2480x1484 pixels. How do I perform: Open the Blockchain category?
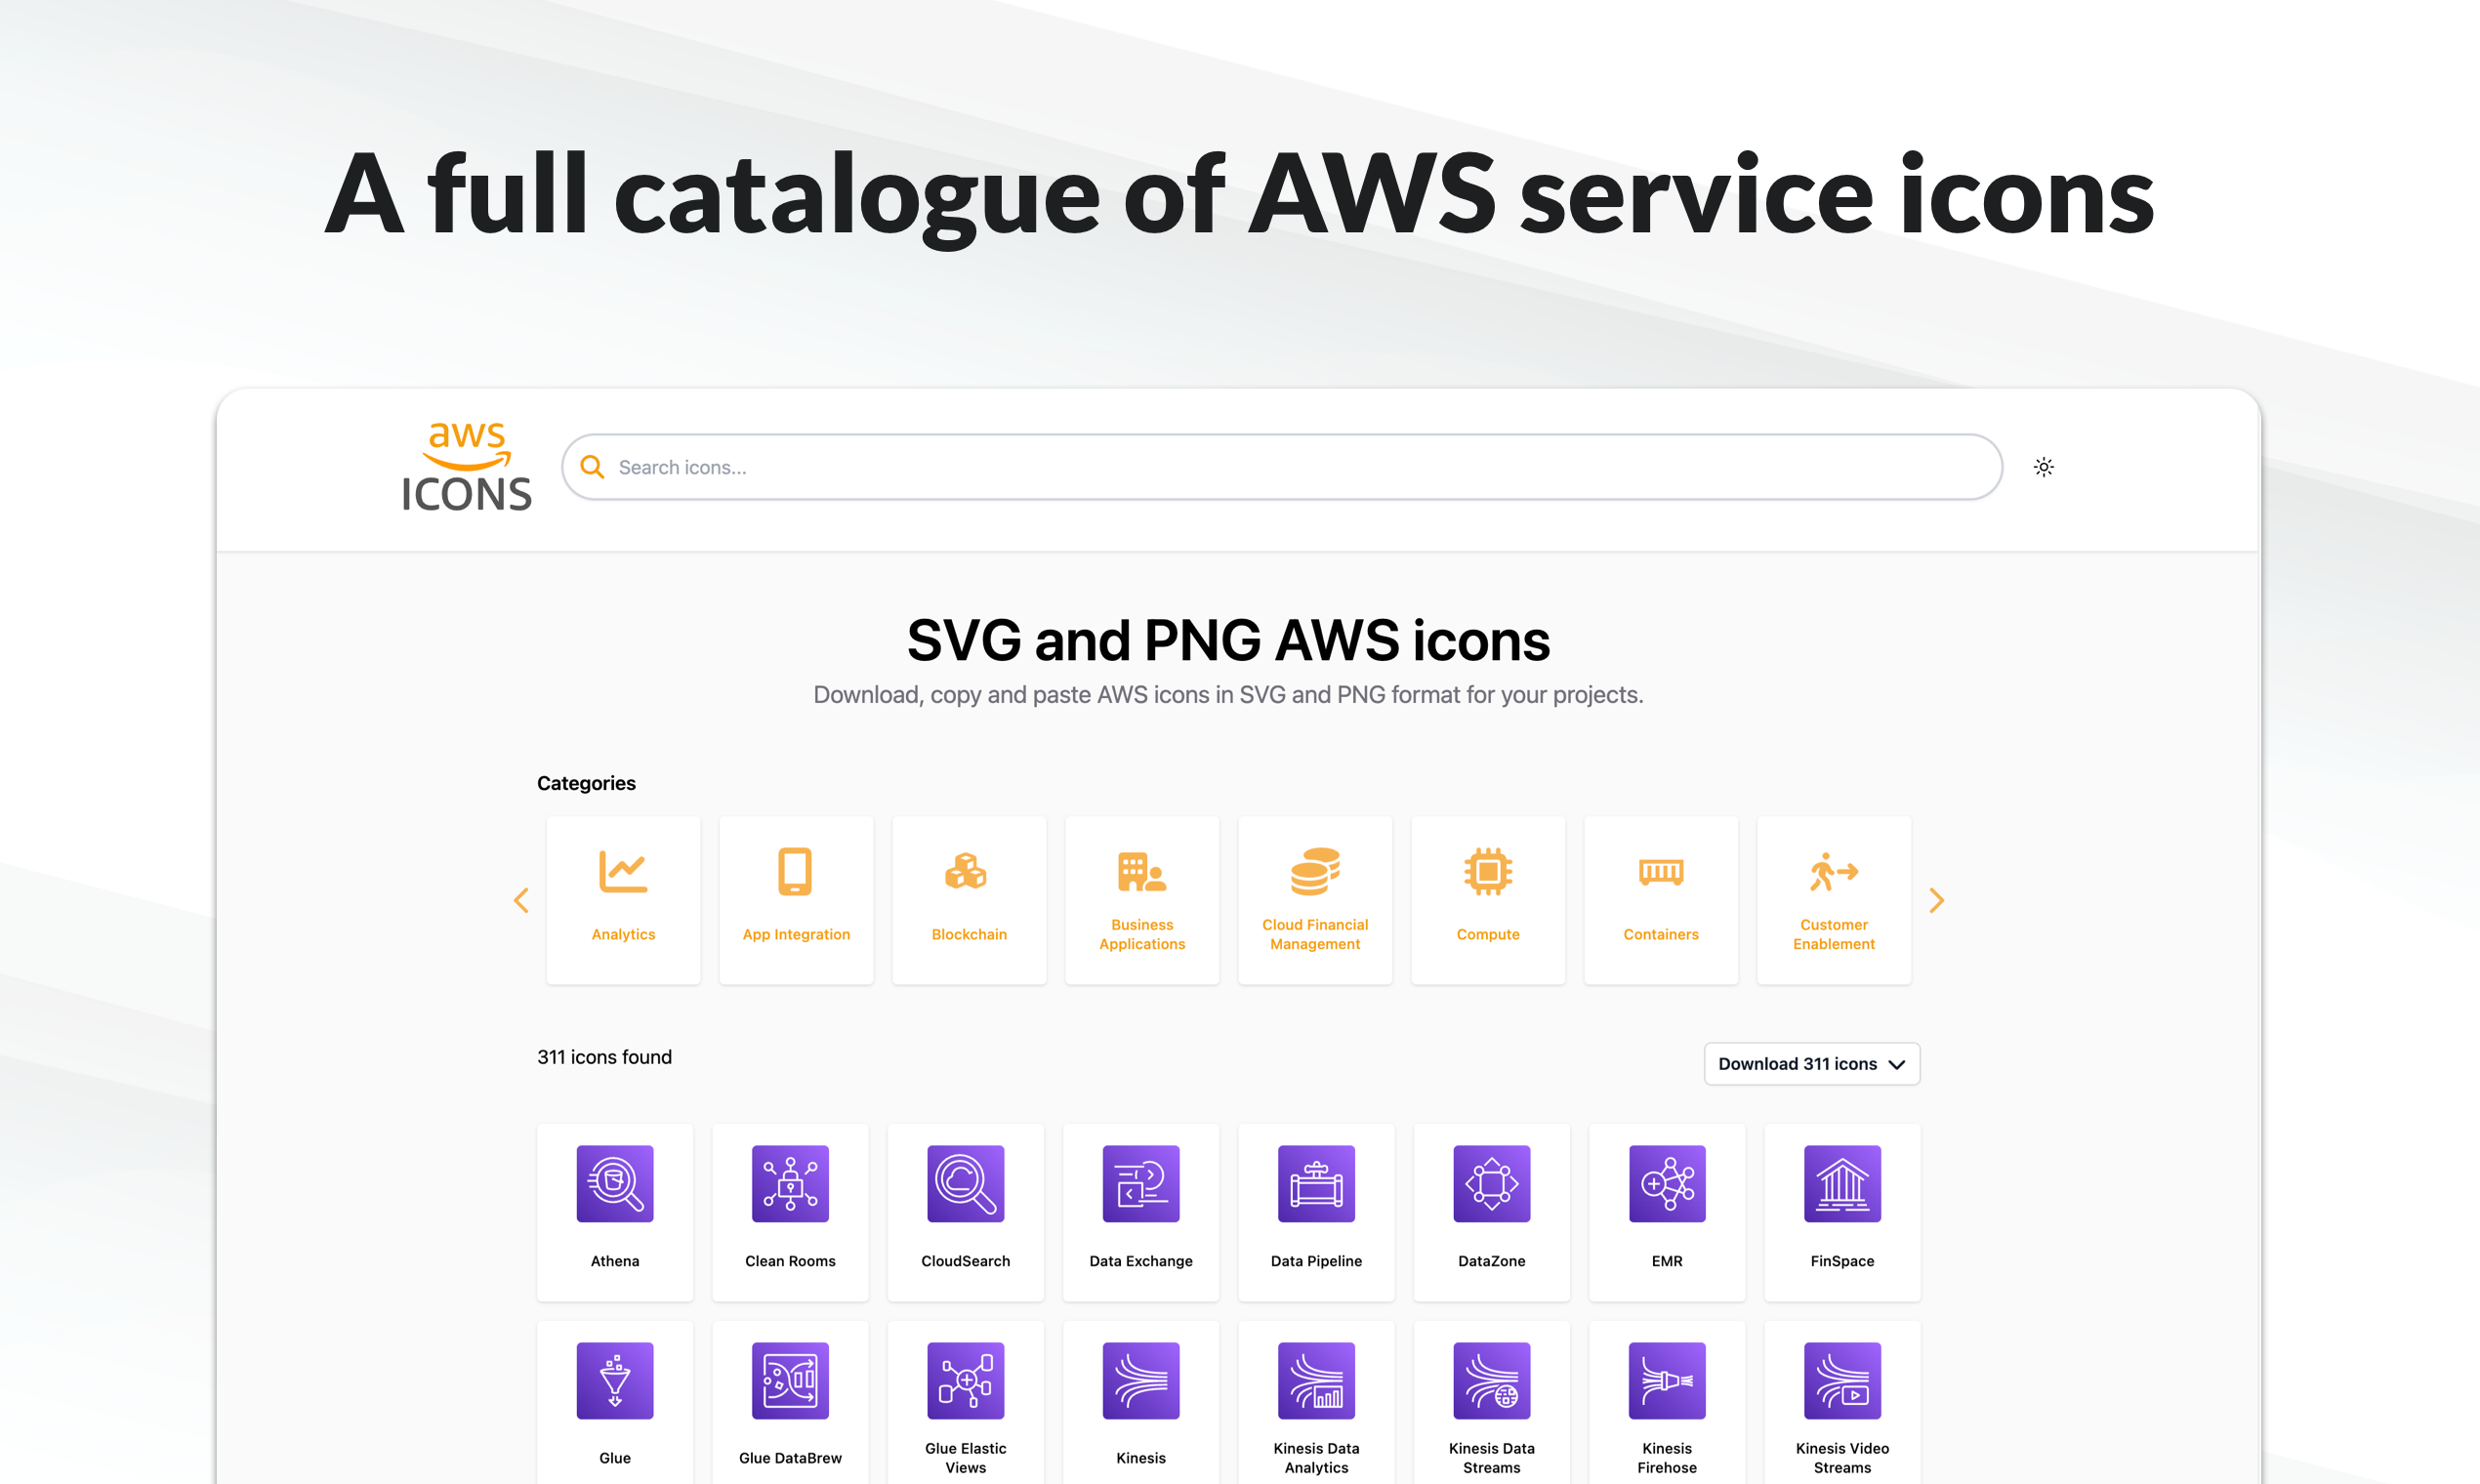969,900
